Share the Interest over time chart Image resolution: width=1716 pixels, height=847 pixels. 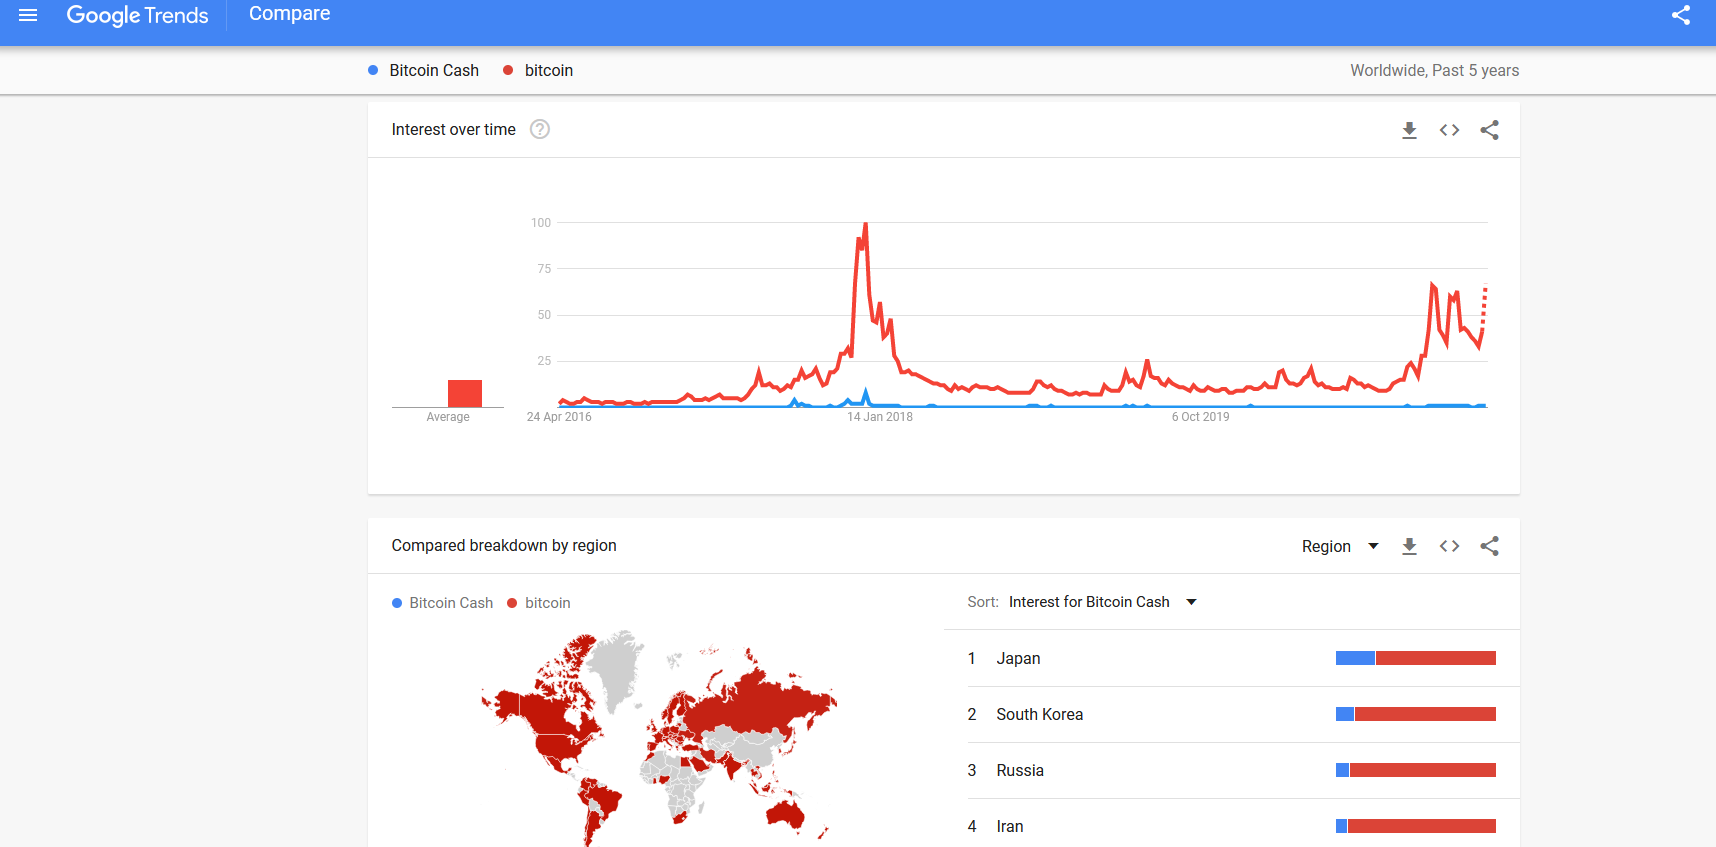(1489, 130)
